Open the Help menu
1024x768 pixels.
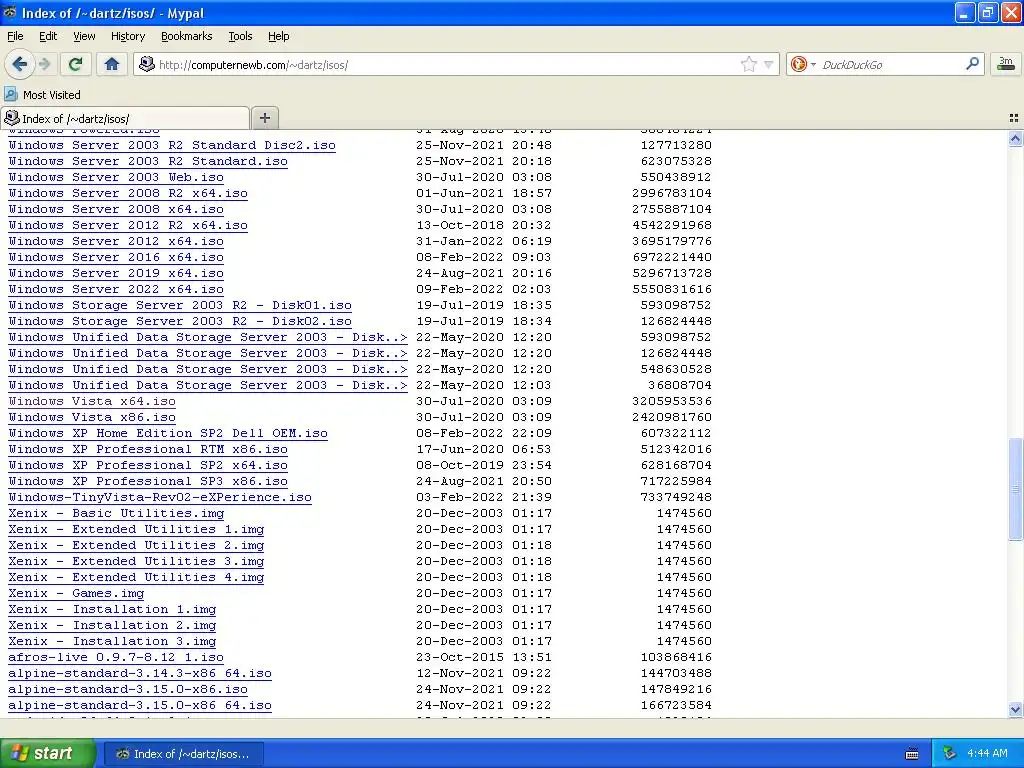click(x=279, y=36)
